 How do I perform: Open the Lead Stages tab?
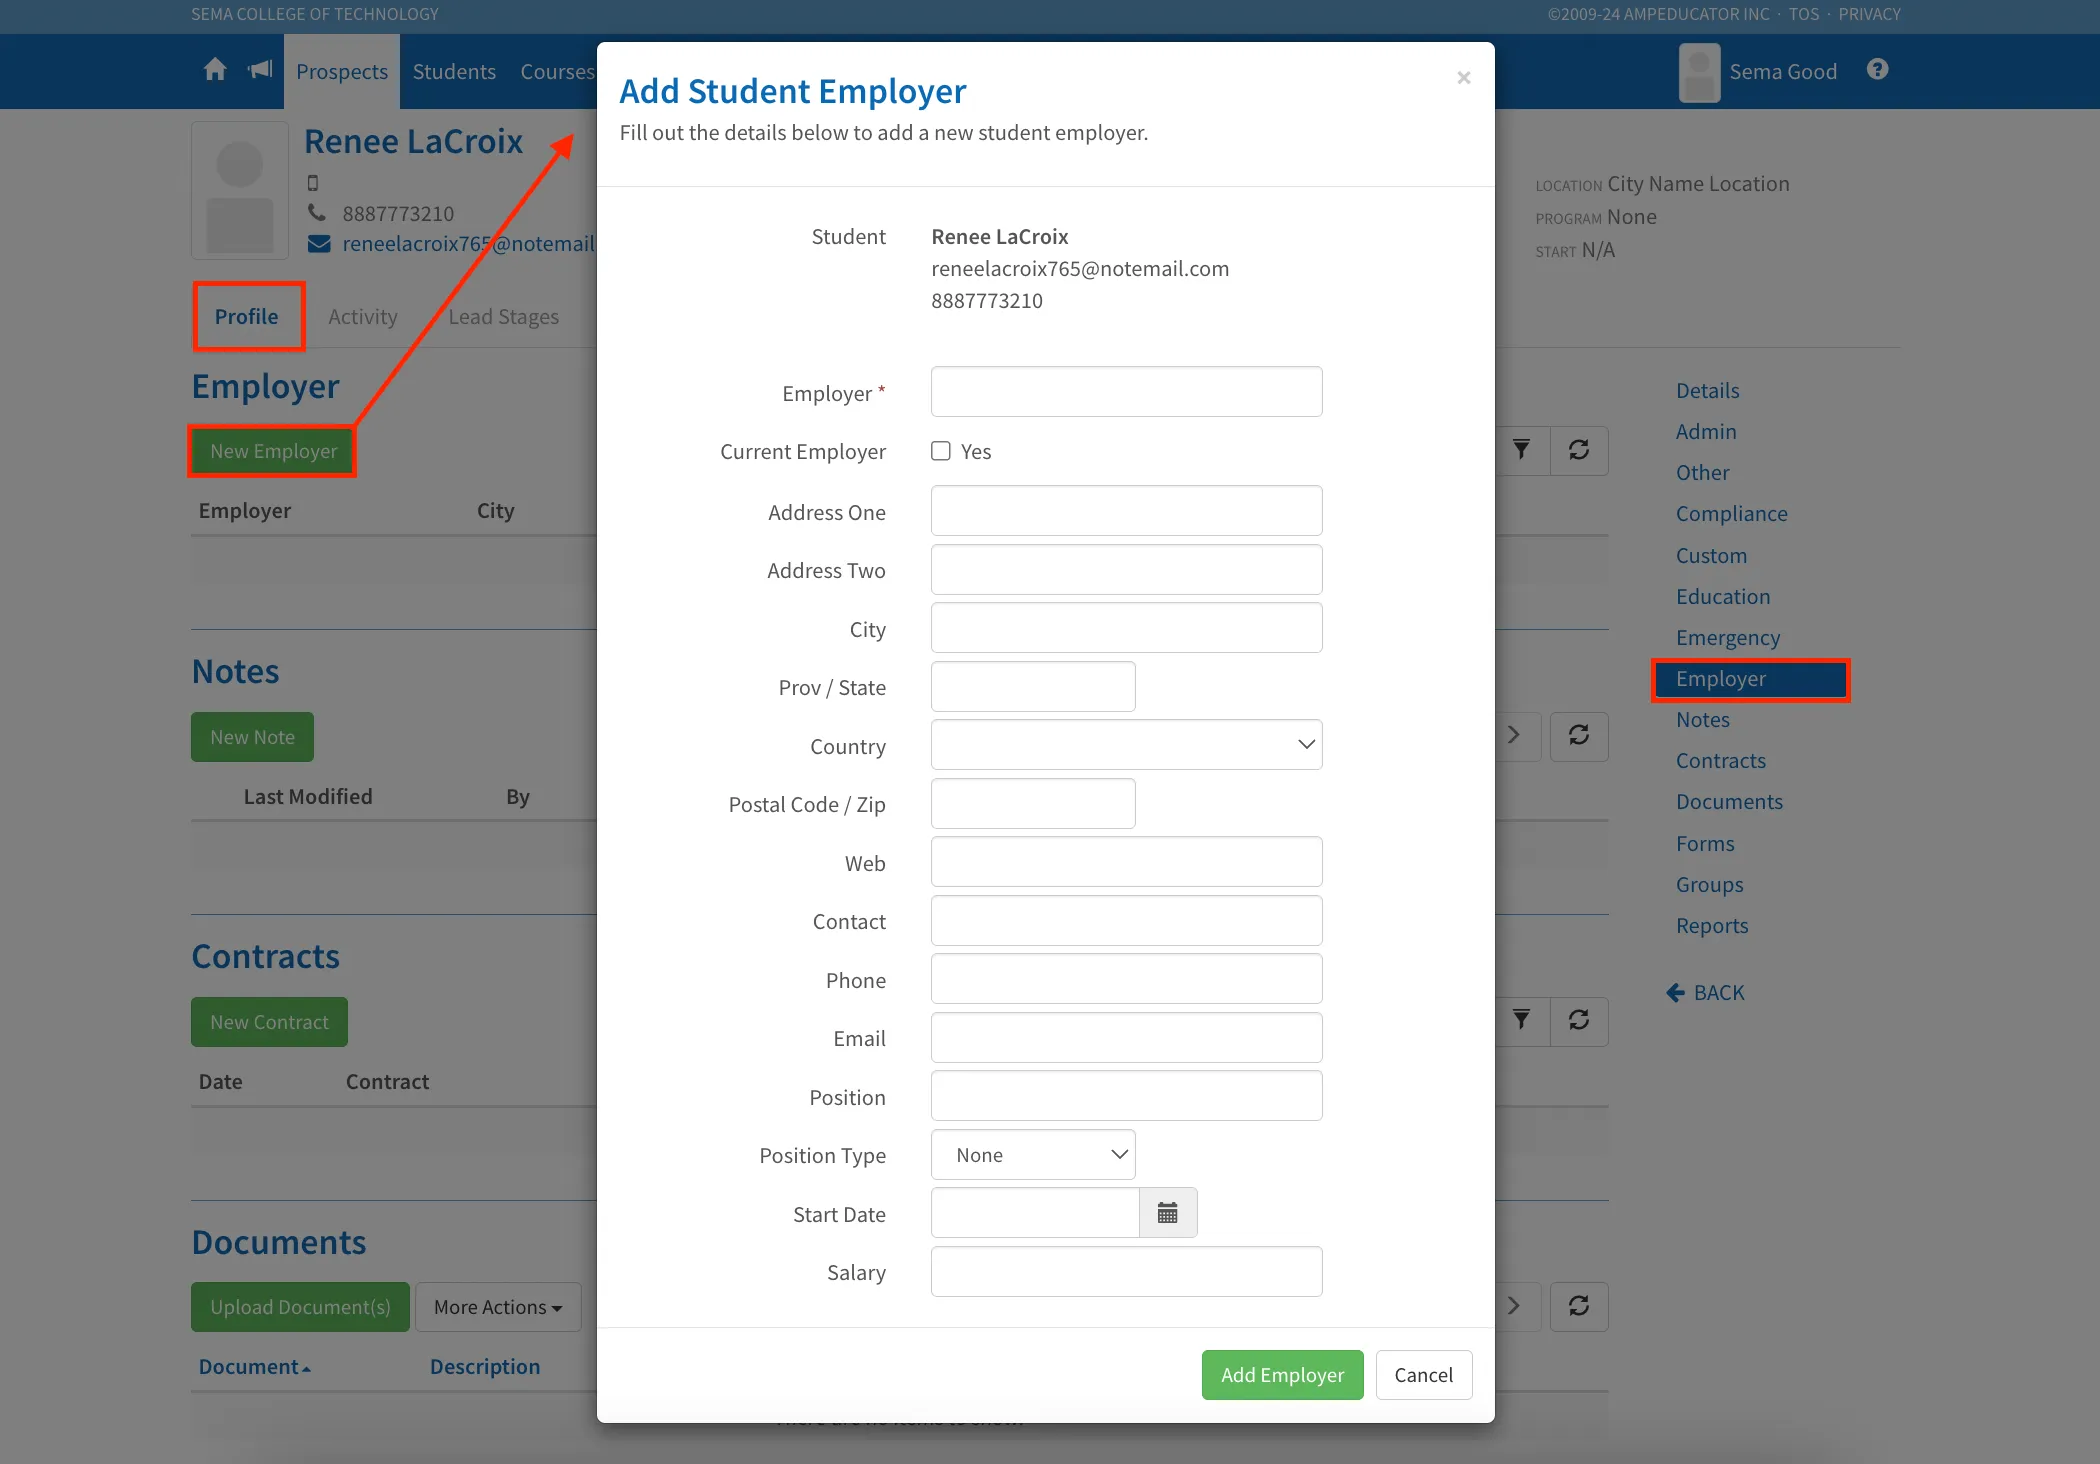504,317
